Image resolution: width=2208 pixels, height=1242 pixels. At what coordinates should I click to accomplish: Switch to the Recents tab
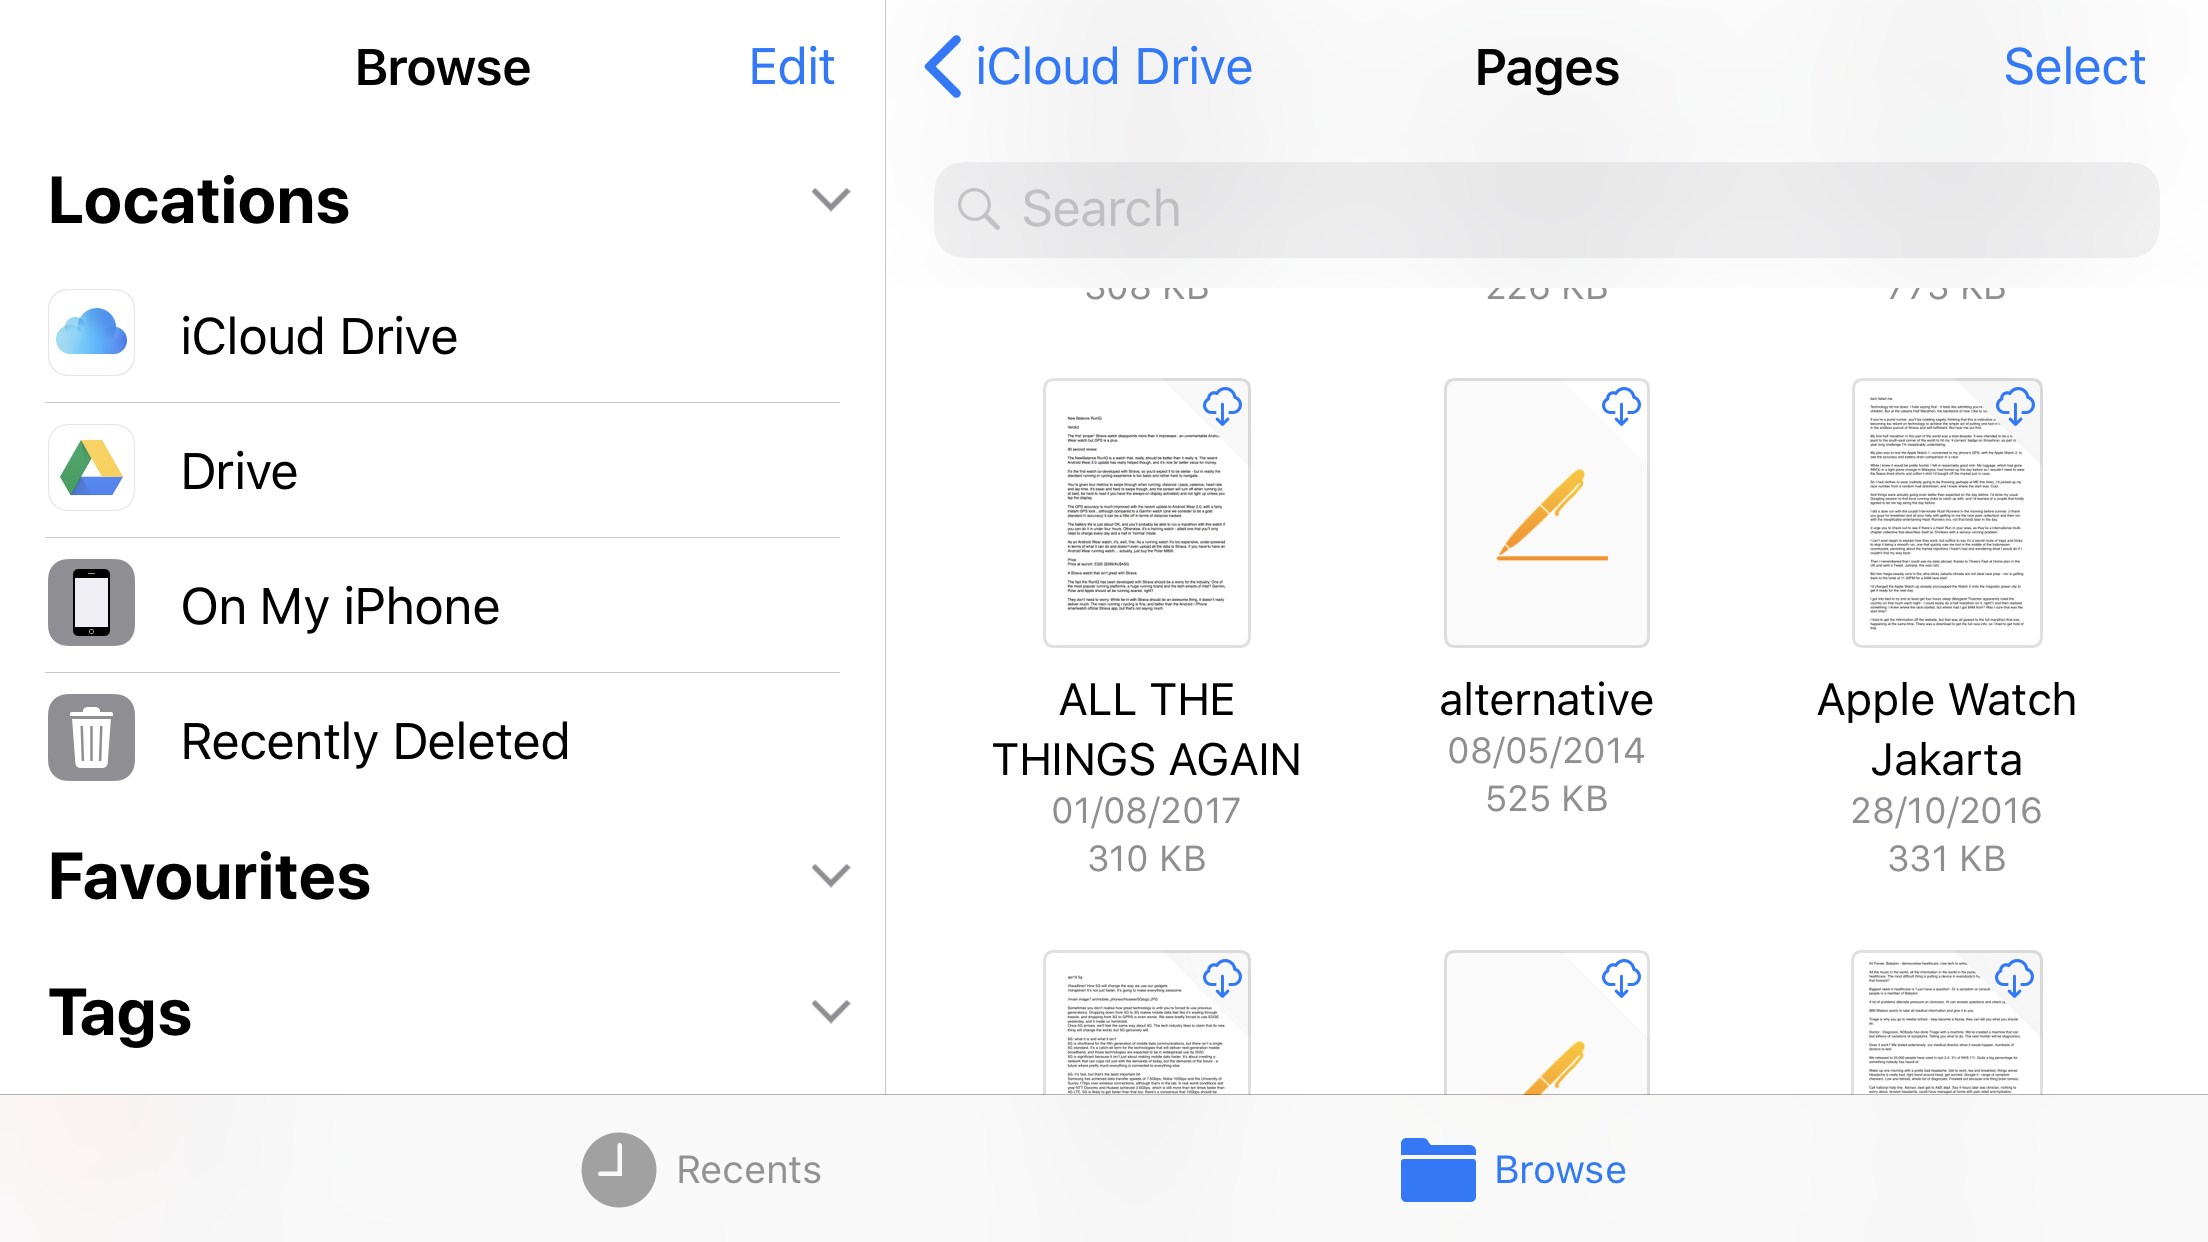click(702, 1169)
